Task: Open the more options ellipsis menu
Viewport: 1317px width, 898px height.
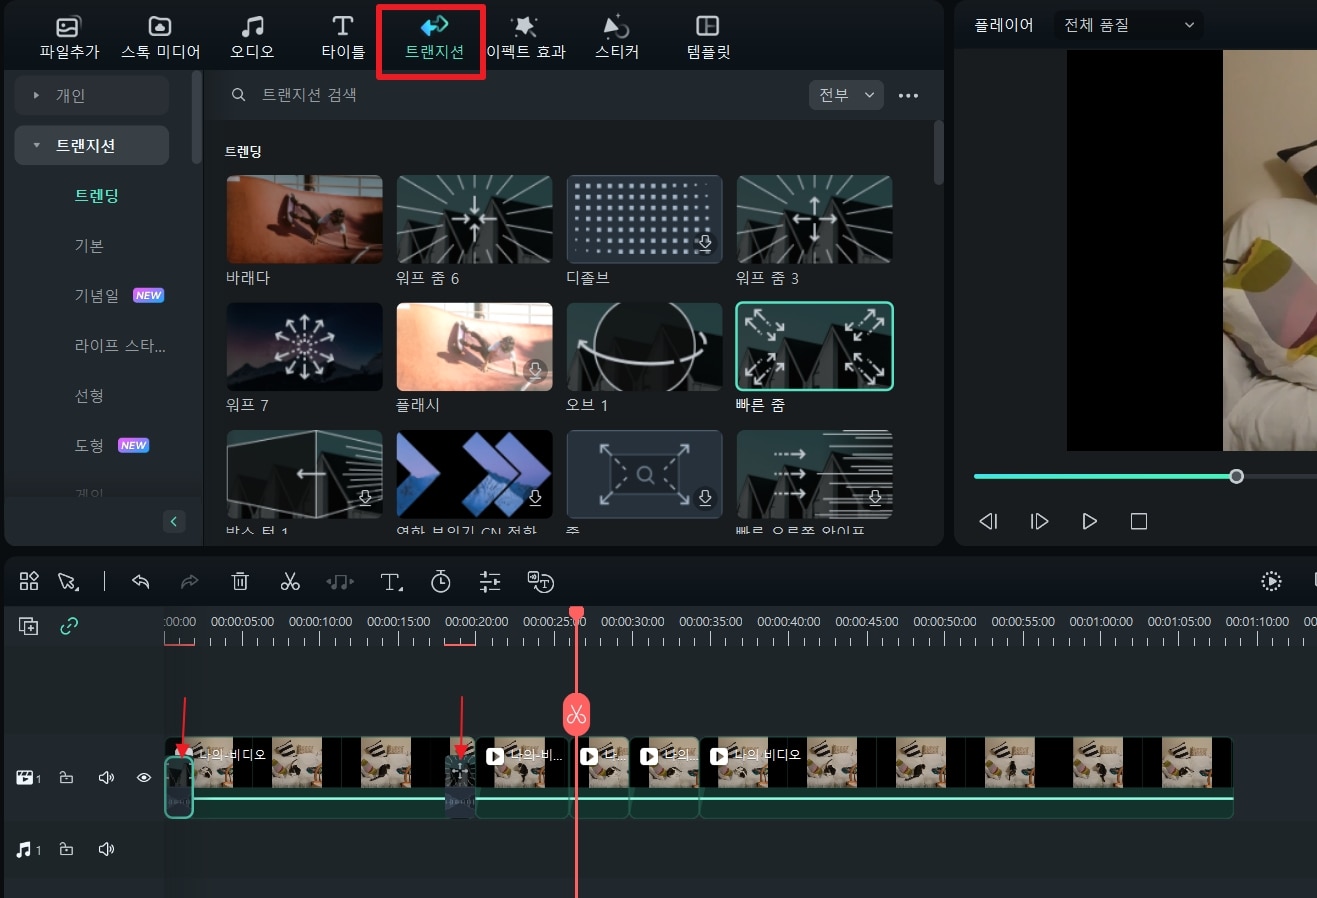Action: coord(908,96)
